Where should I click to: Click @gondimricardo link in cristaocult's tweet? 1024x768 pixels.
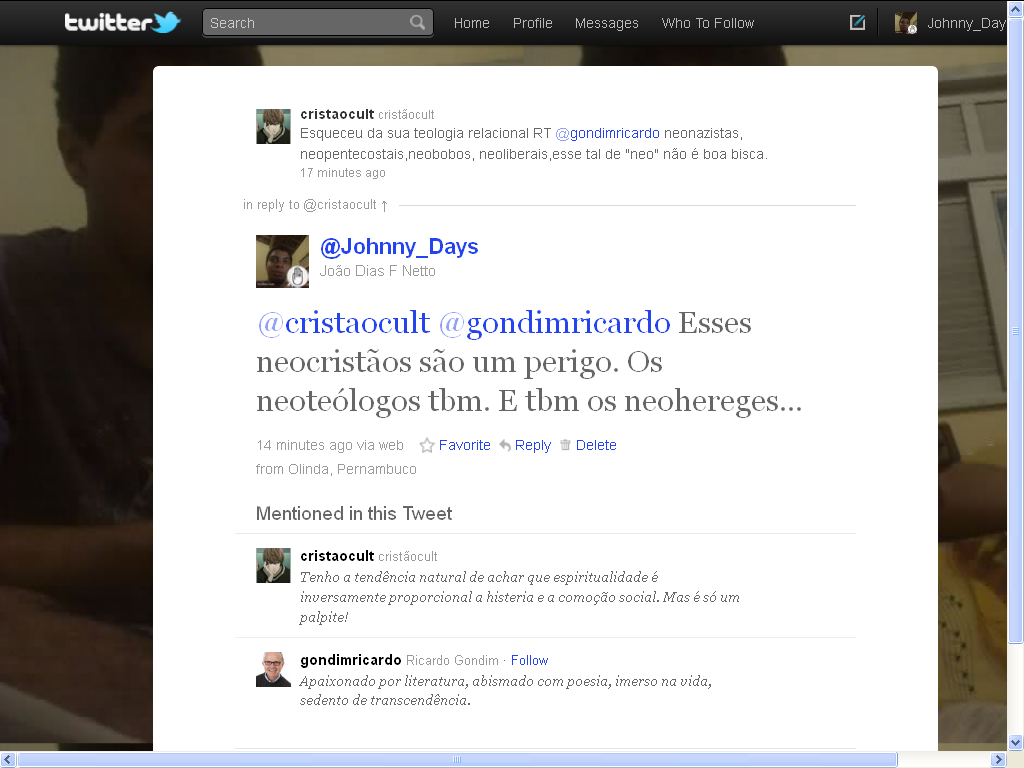607,133
